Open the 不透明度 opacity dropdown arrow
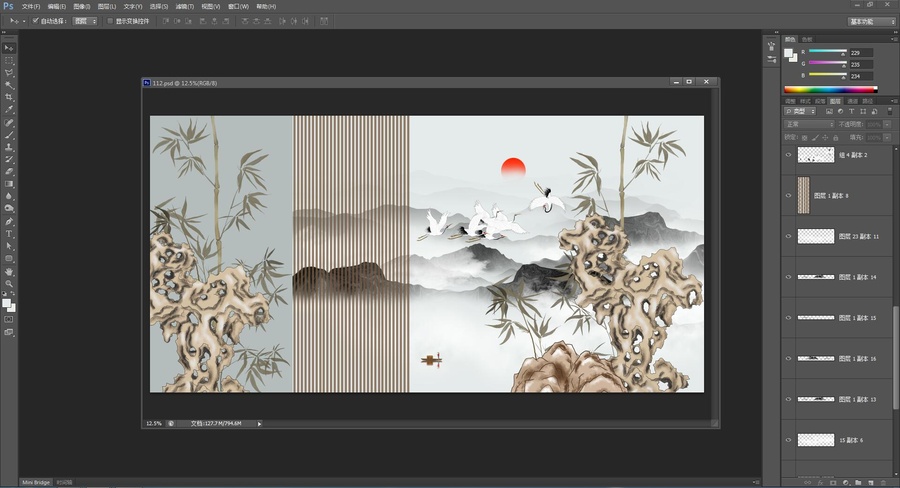Image resolution: width=900 pixels, height=488 pixels. point(887,125)
